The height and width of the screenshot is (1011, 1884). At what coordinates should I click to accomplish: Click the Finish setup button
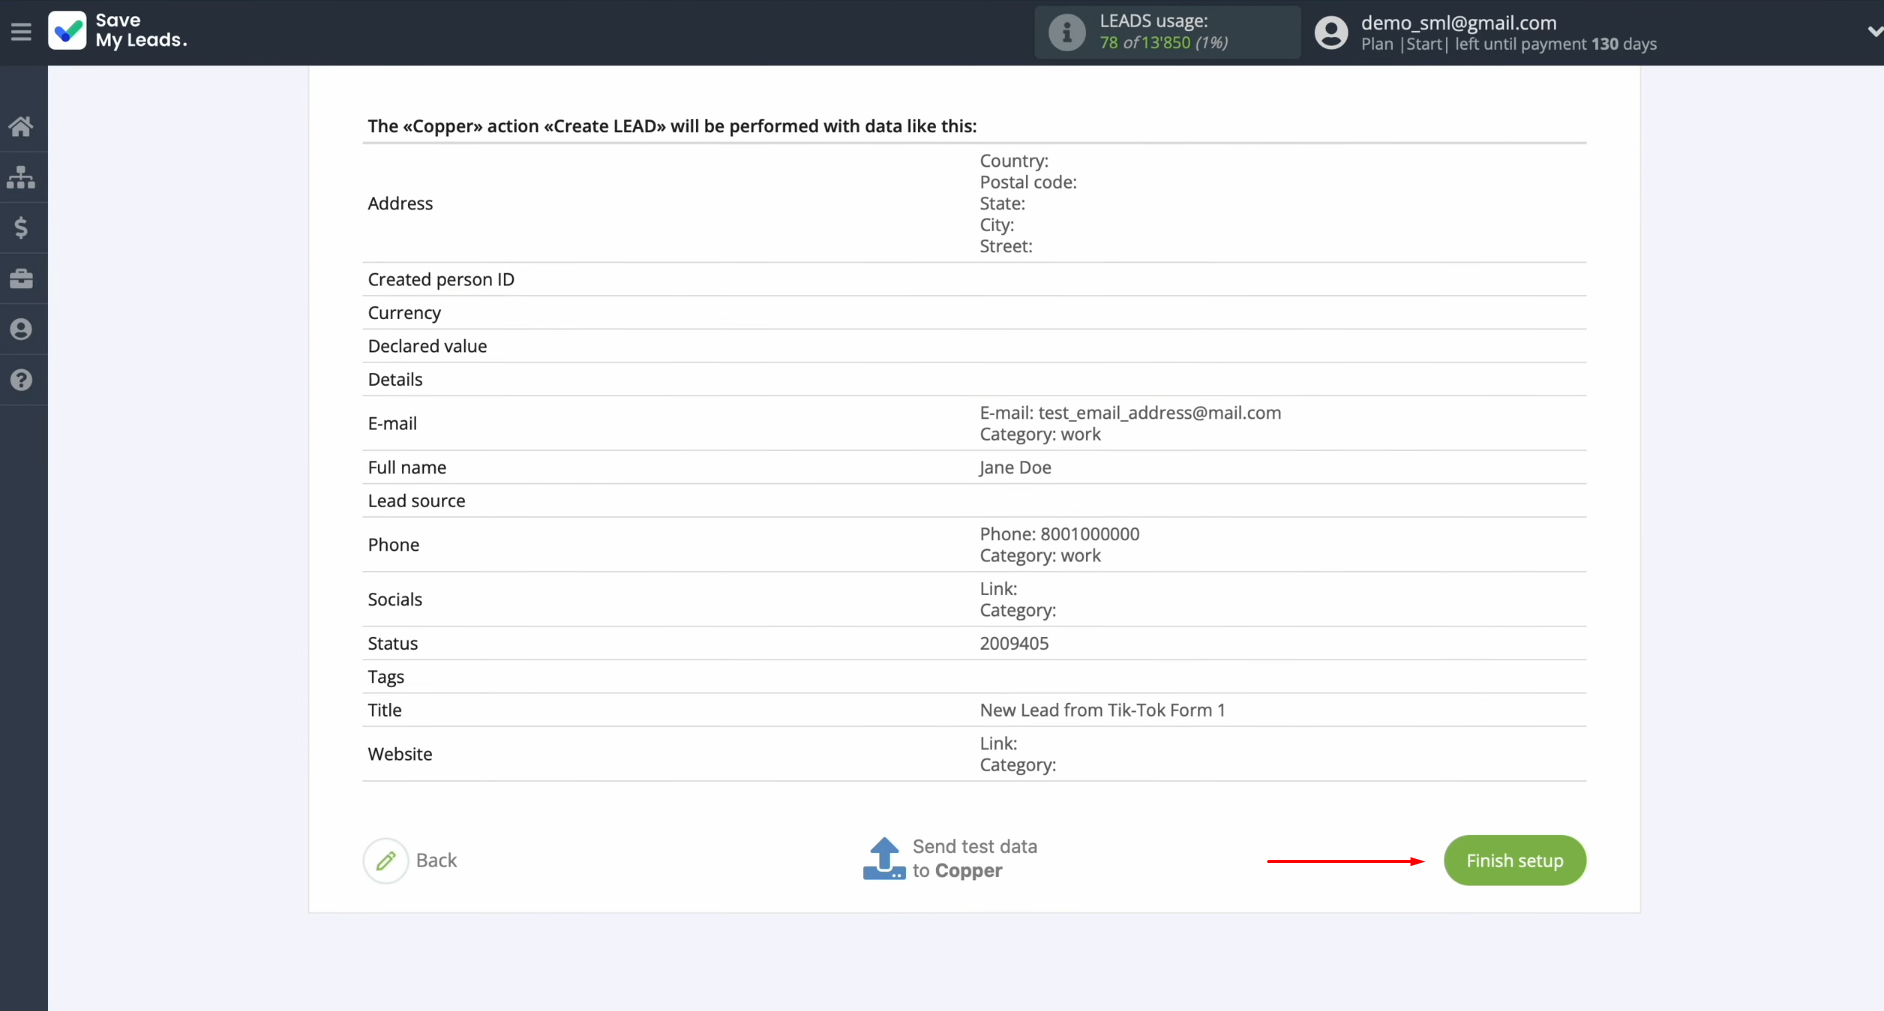click(1515, 861)
